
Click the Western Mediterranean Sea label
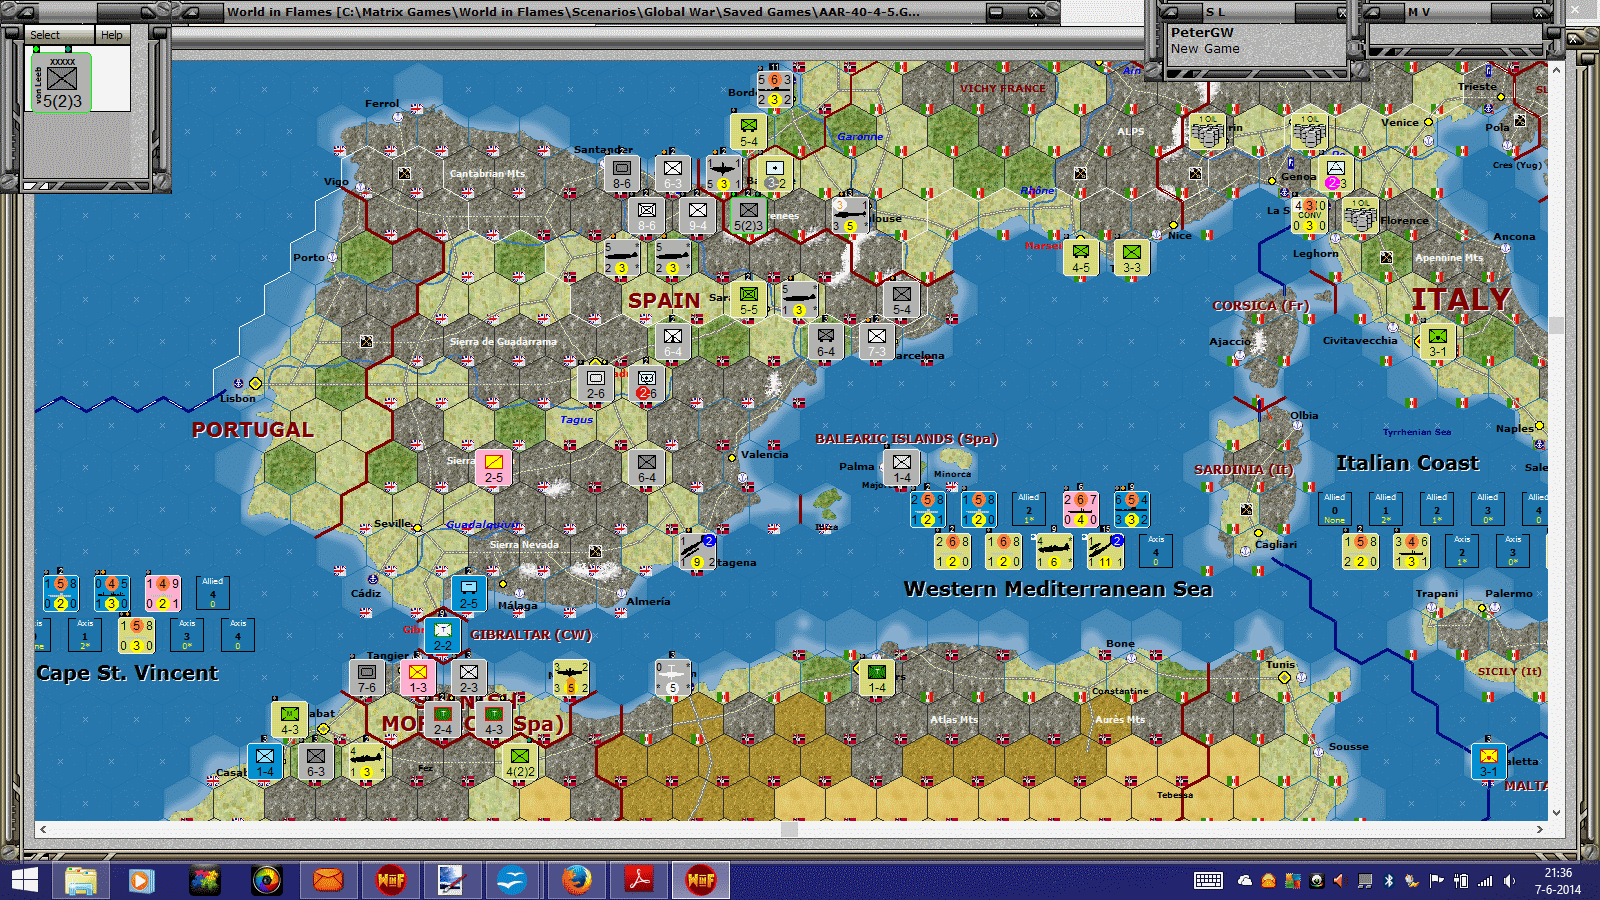coord(1058,589)
